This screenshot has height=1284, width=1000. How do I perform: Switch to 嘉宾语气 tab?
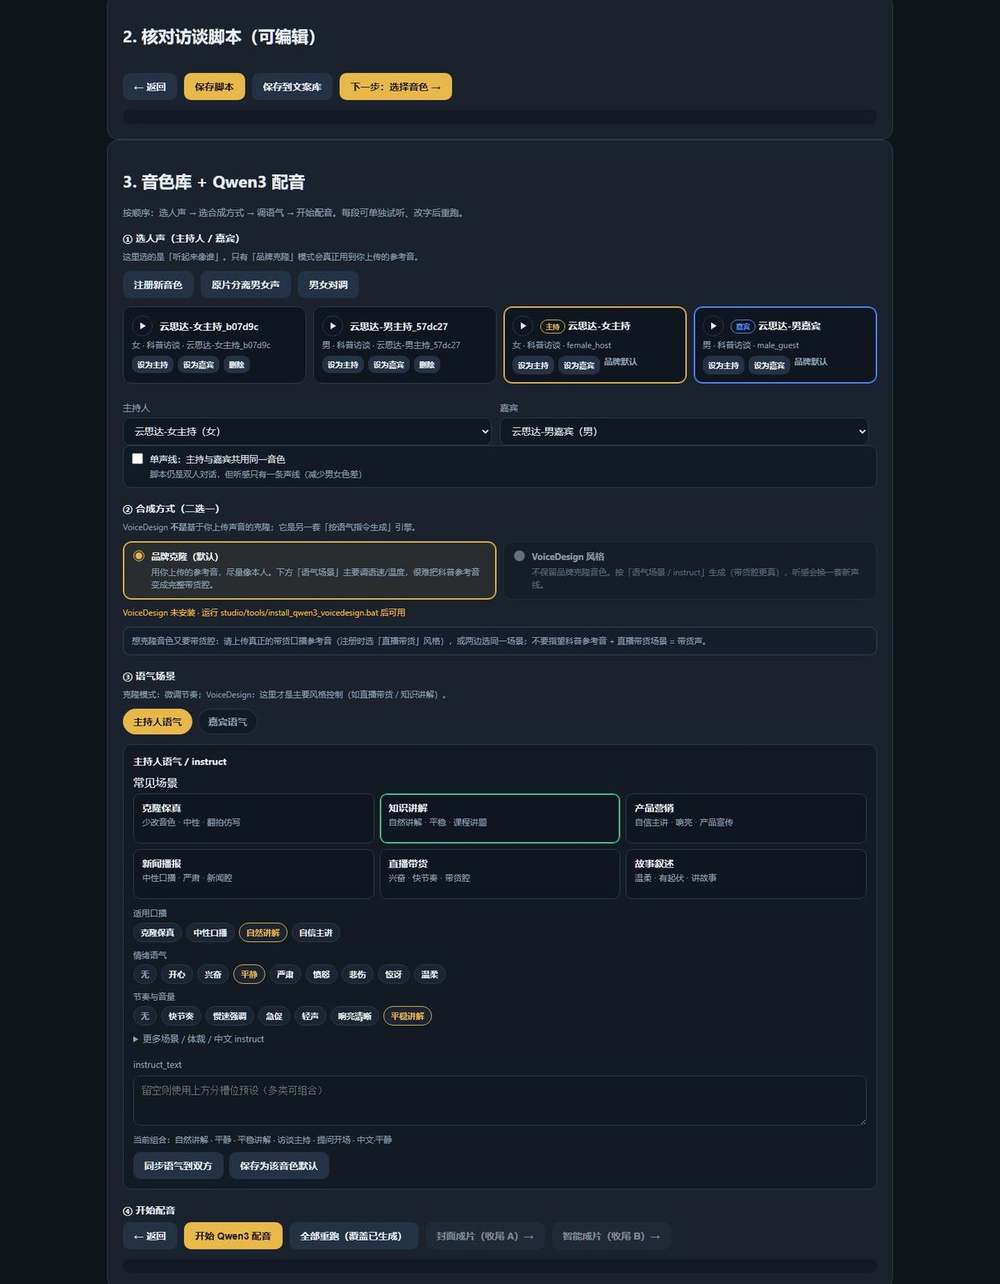click(227, 722)
